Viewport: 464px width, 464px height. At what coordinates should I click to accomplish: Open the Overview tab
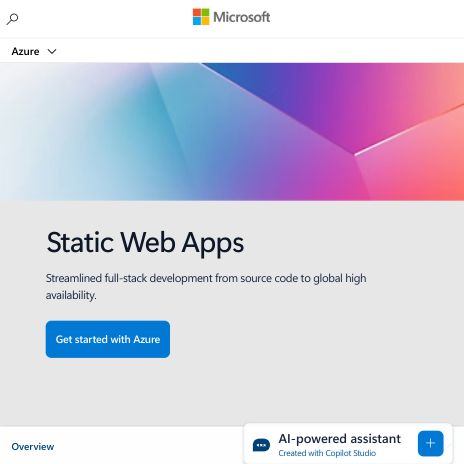[x=33, y=446]
